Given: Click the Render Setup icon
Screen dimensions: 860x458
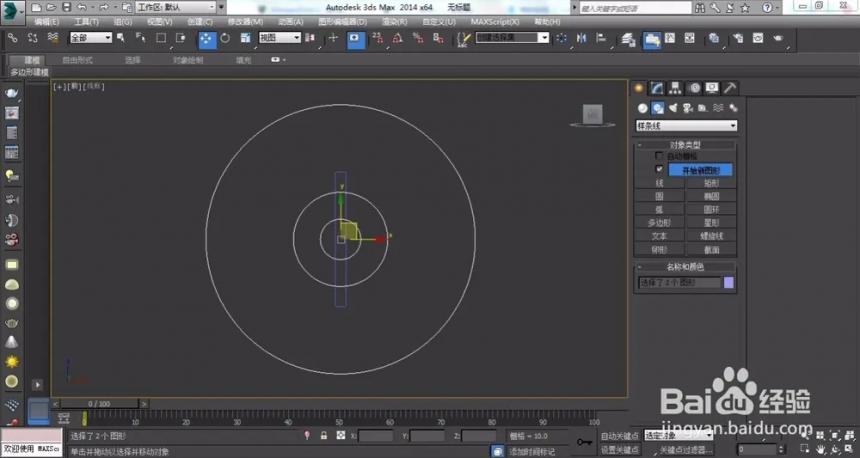Looking at the screenshot, I should (738, 38).
